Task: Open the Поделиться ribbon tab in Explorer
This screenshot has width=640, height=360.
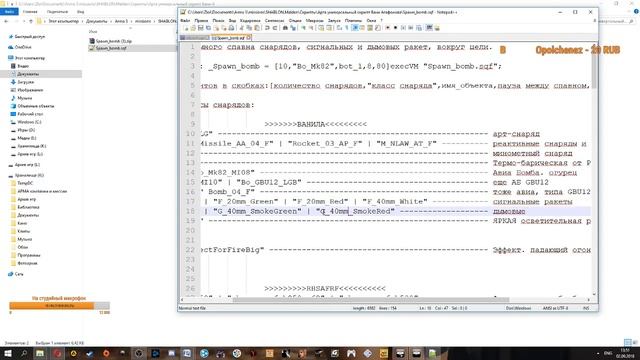Action: (x=57, y=12)
